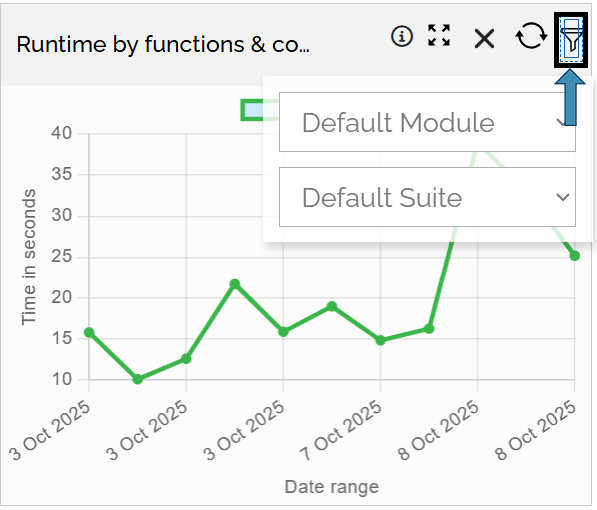Select the data point near 19 seconds
Viewport: 597px width, 510px height.
click(332, 306)
